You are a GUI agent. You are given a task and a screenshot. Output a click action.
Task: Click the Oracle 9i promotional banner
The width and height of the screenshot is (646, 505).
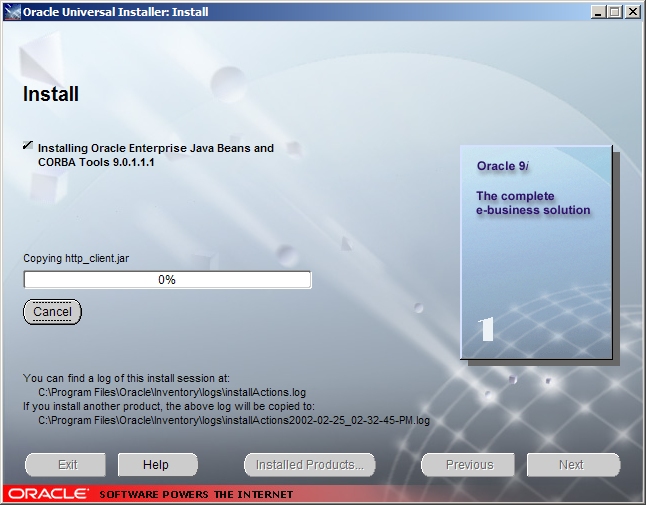pos(536,252)
